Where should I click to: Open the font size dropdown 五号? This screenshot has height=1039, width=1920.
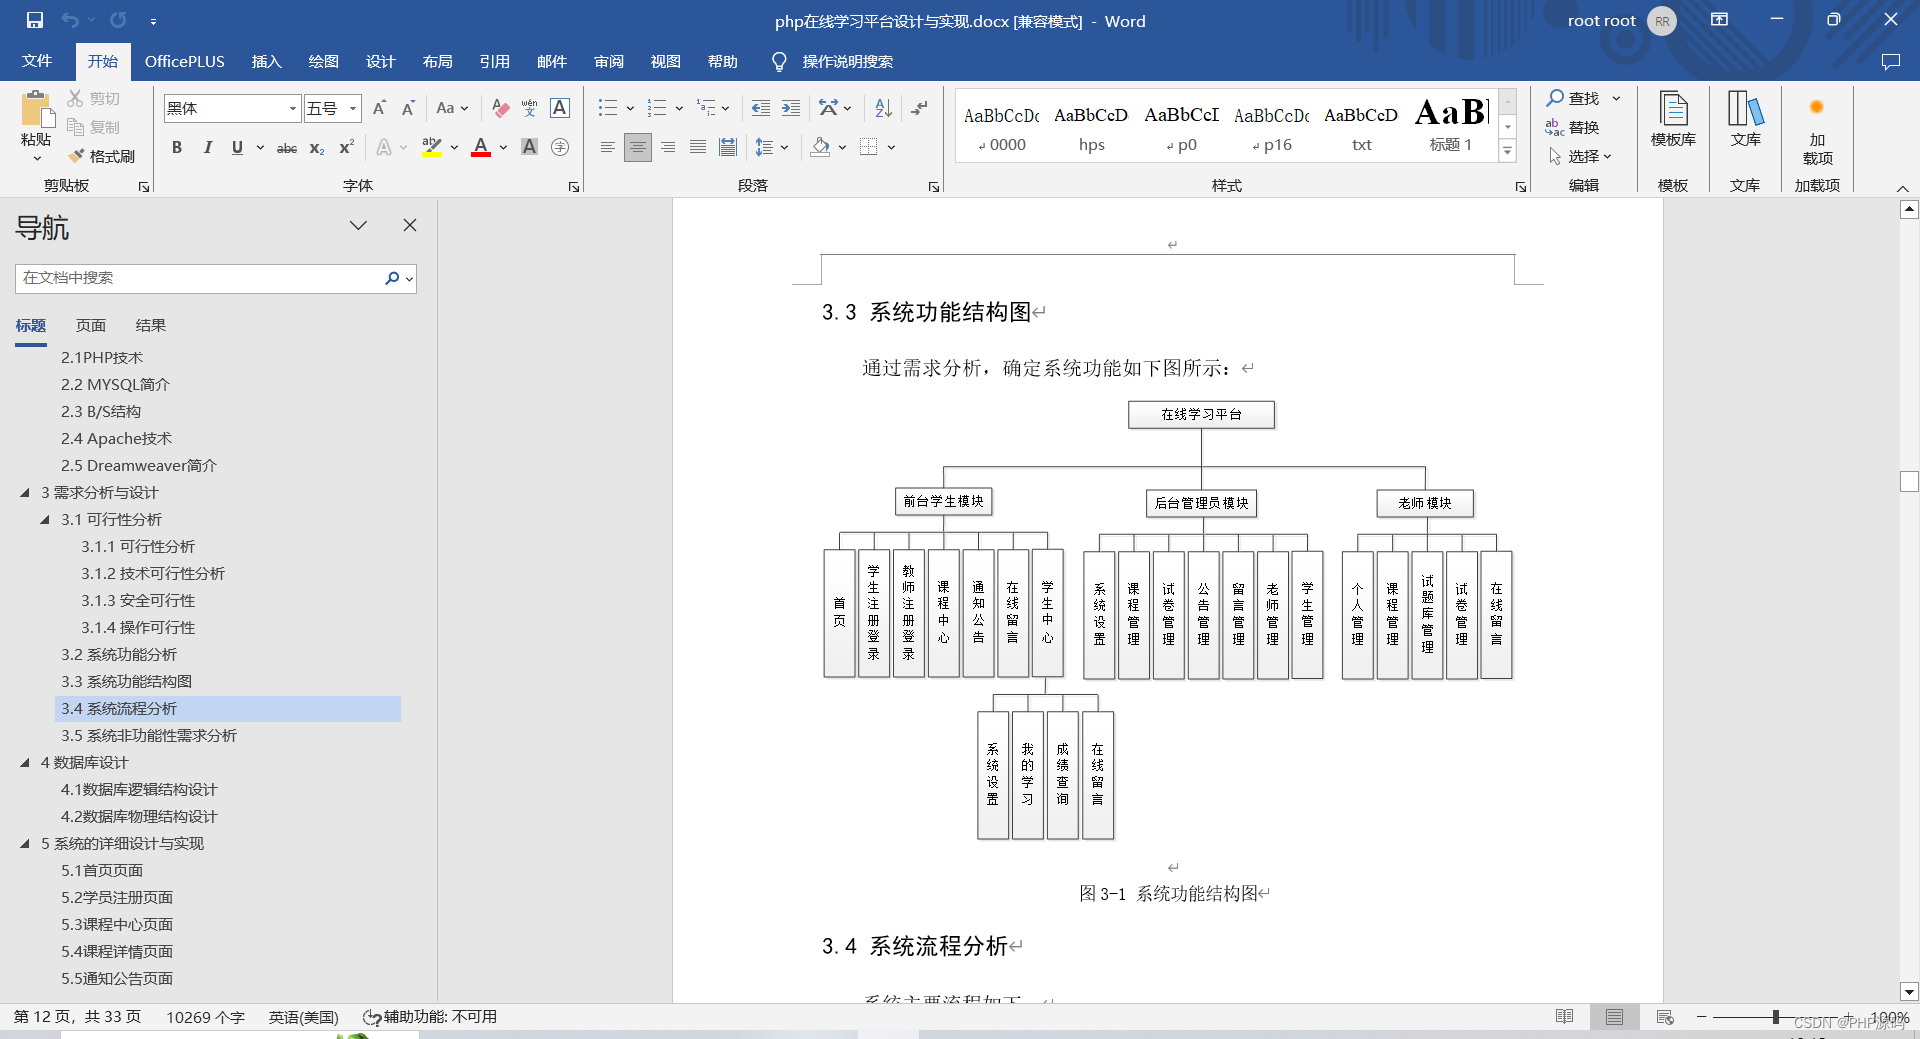click(x=354, y=108)
